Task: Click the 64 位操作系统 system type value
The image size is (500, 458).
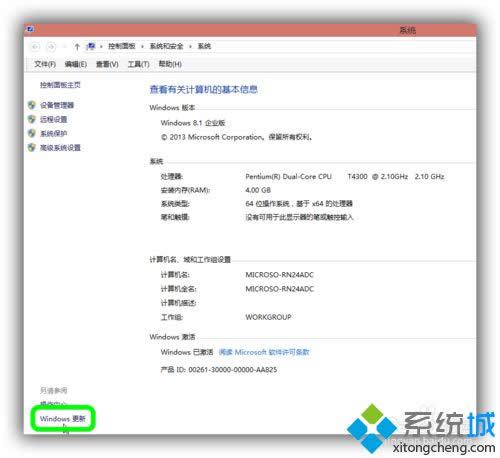Action: coord(299,204)
